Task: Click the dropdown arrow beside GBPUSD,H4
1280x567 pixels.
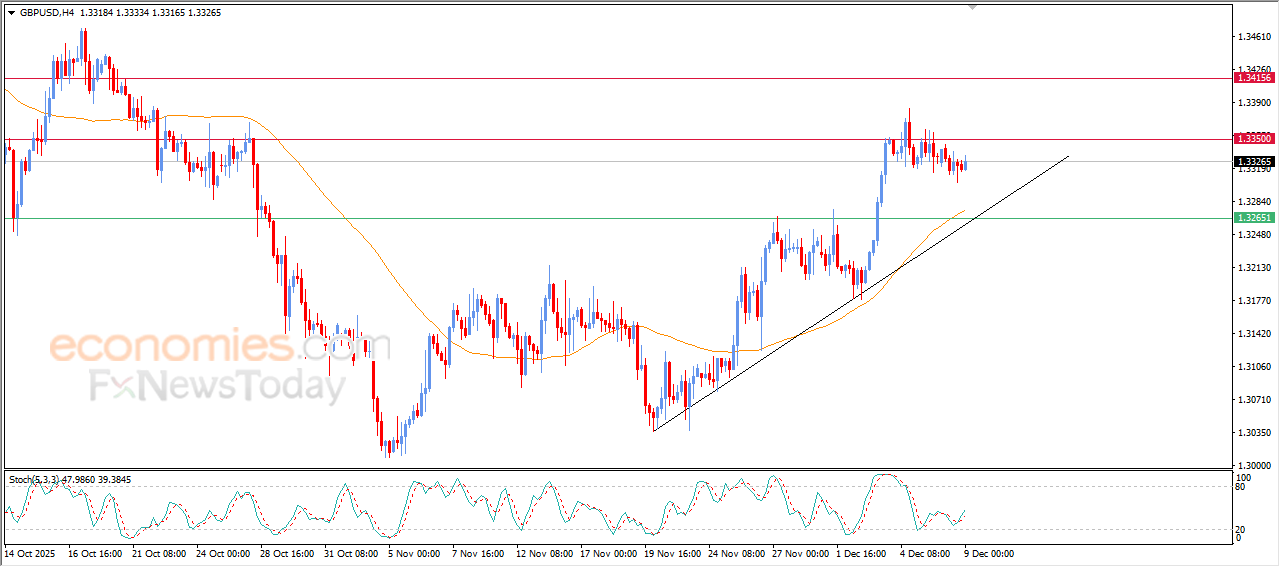Action: coord(12,13)
